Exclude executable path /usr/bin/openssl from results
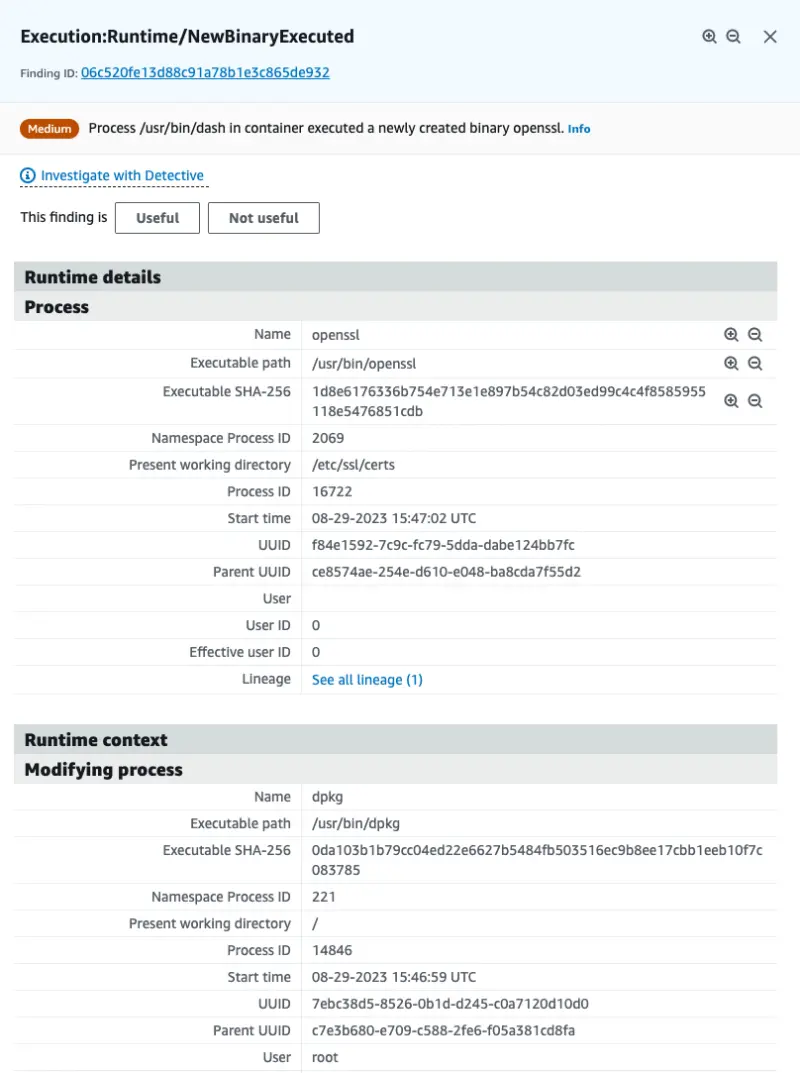The height and width of the screenshot is (1073, 800). pos(755,363)
